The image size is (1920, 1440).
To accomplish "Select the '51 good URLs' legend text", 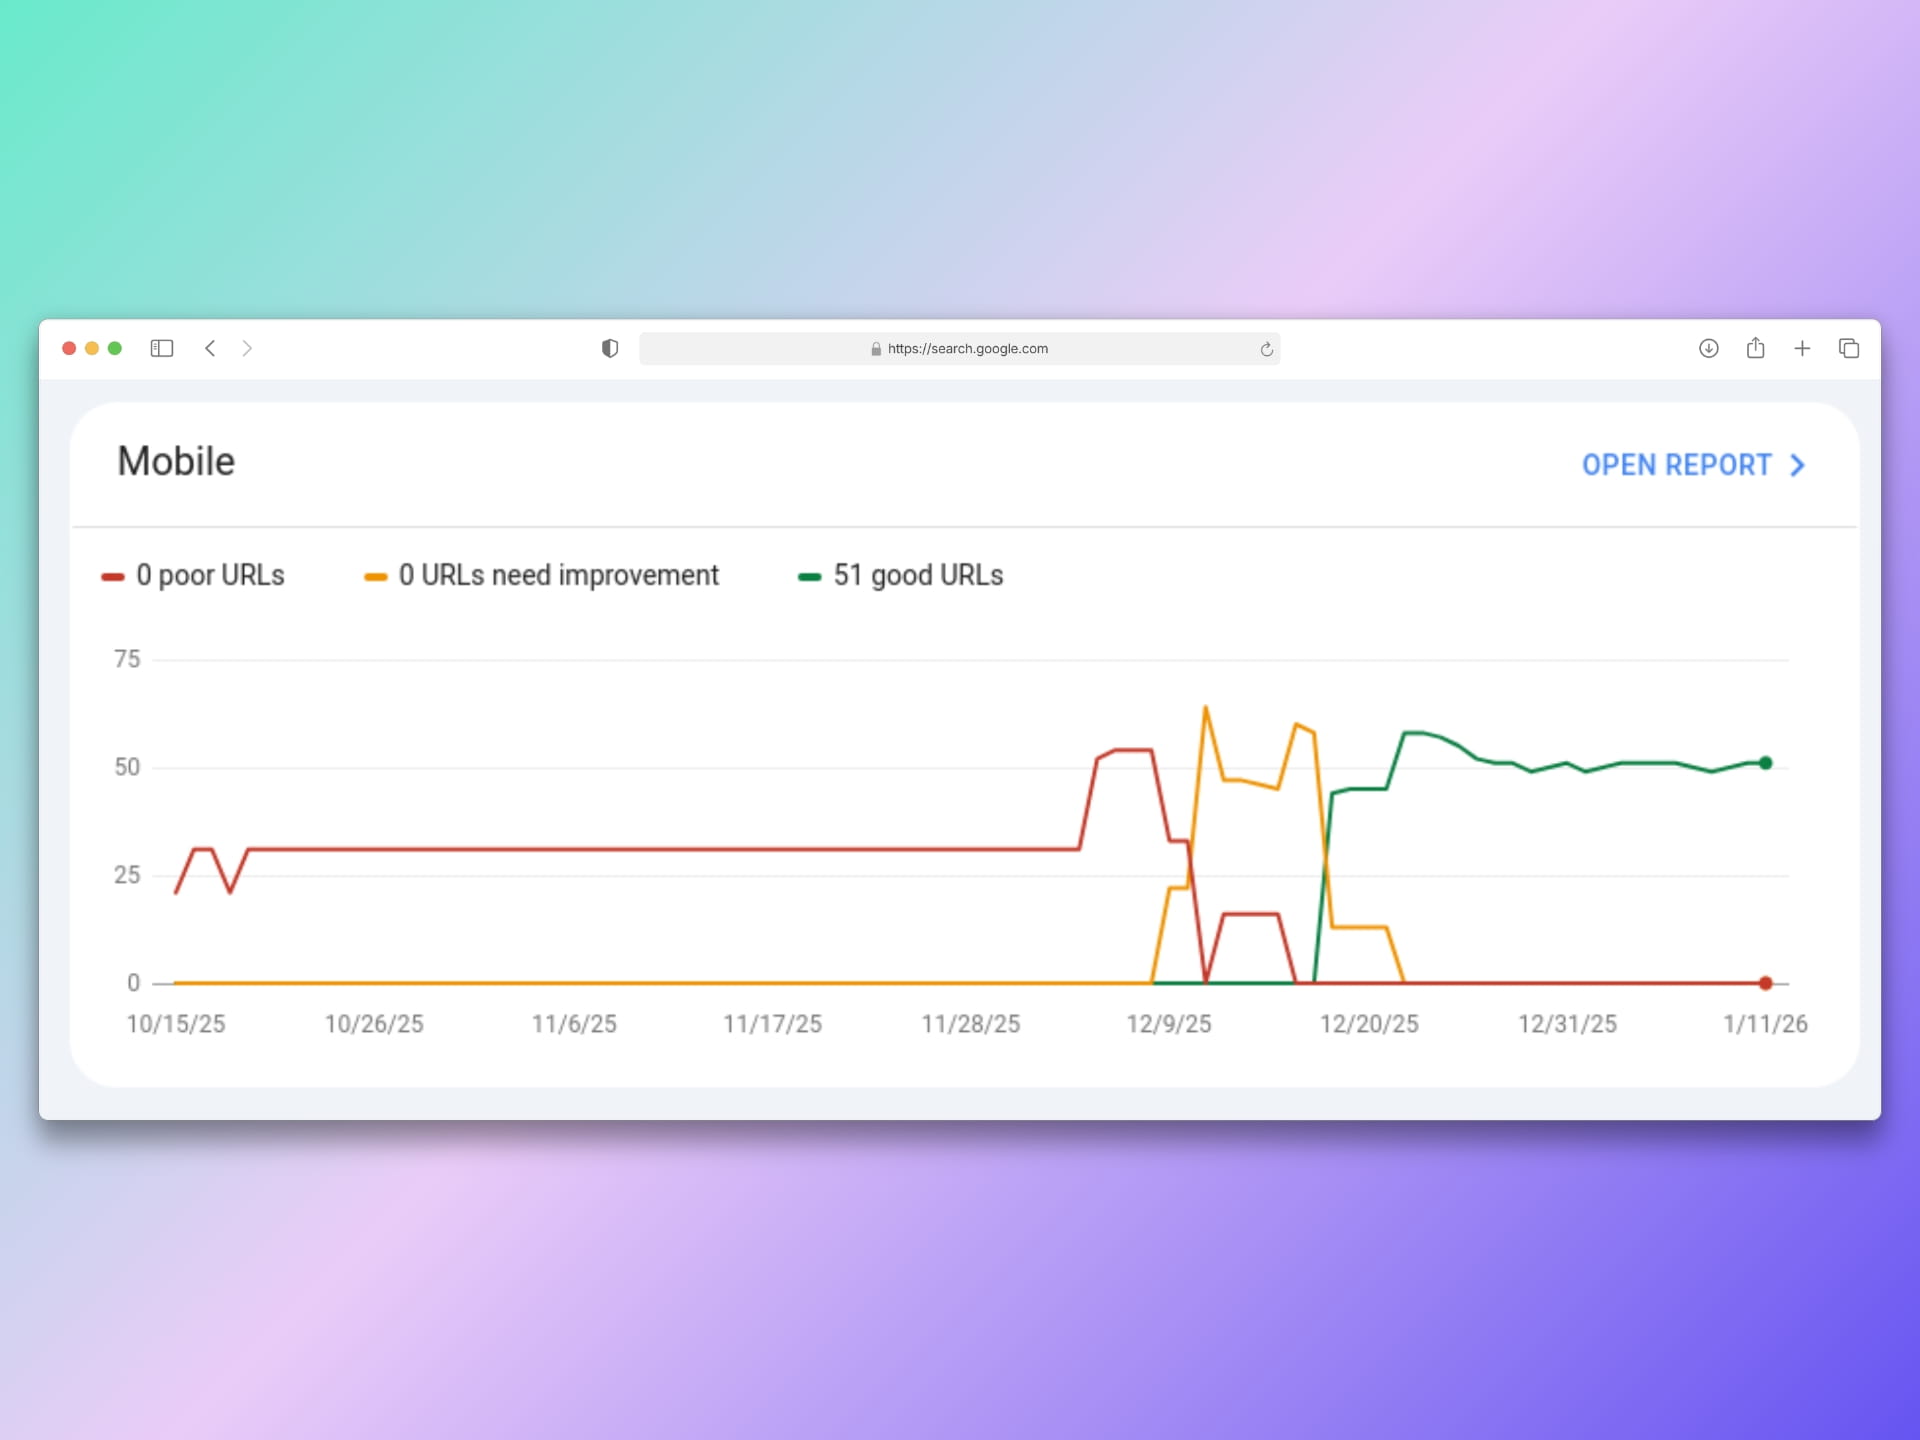I will (x=919, y=575).
